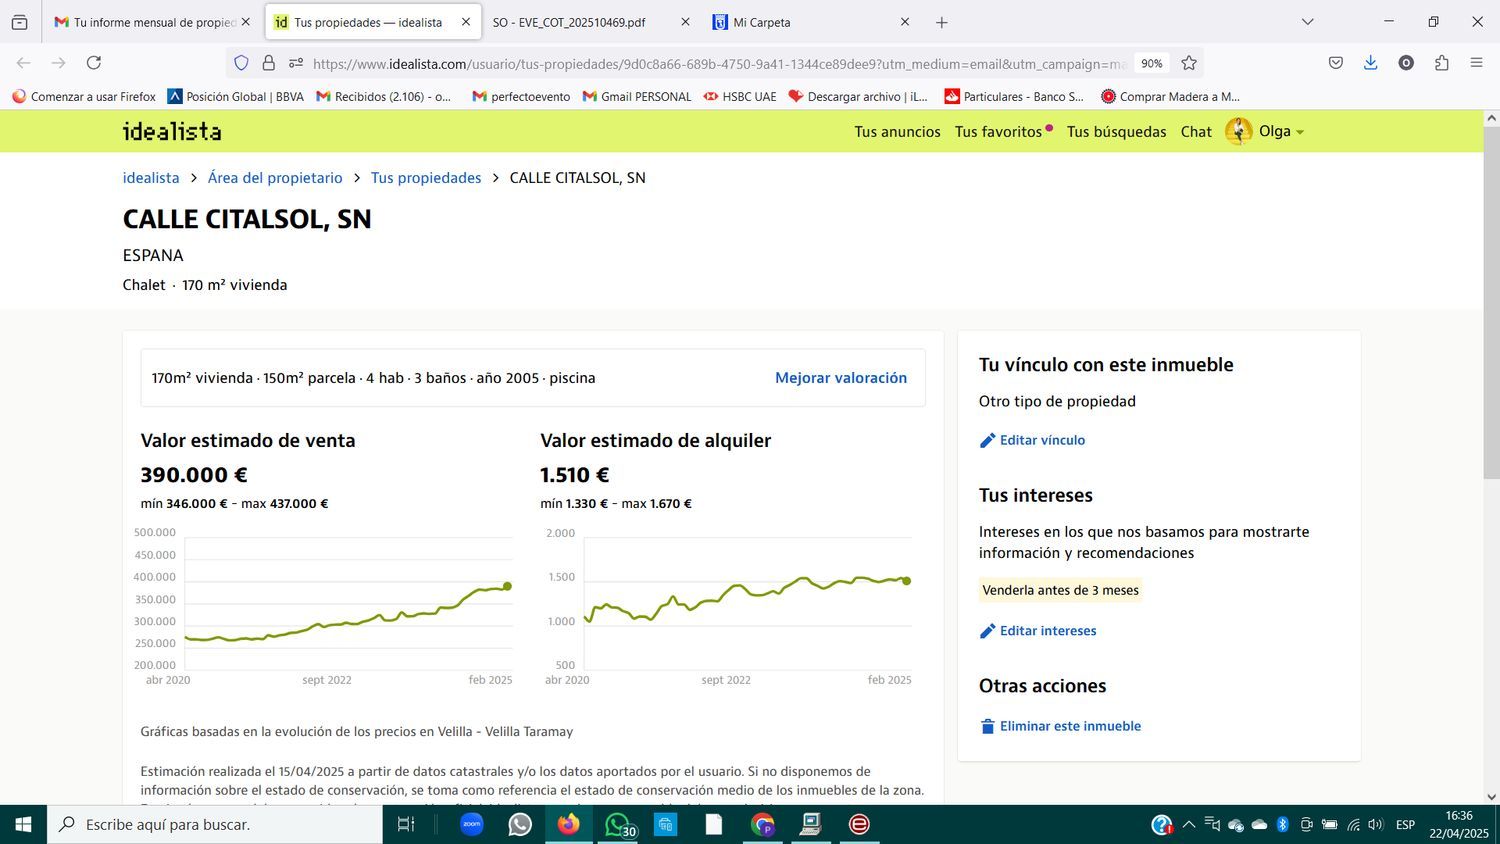Click the Bluetooth icon in system tray
The width and height of the screenshot is (1500, 844).
(x=1283, y=824)
